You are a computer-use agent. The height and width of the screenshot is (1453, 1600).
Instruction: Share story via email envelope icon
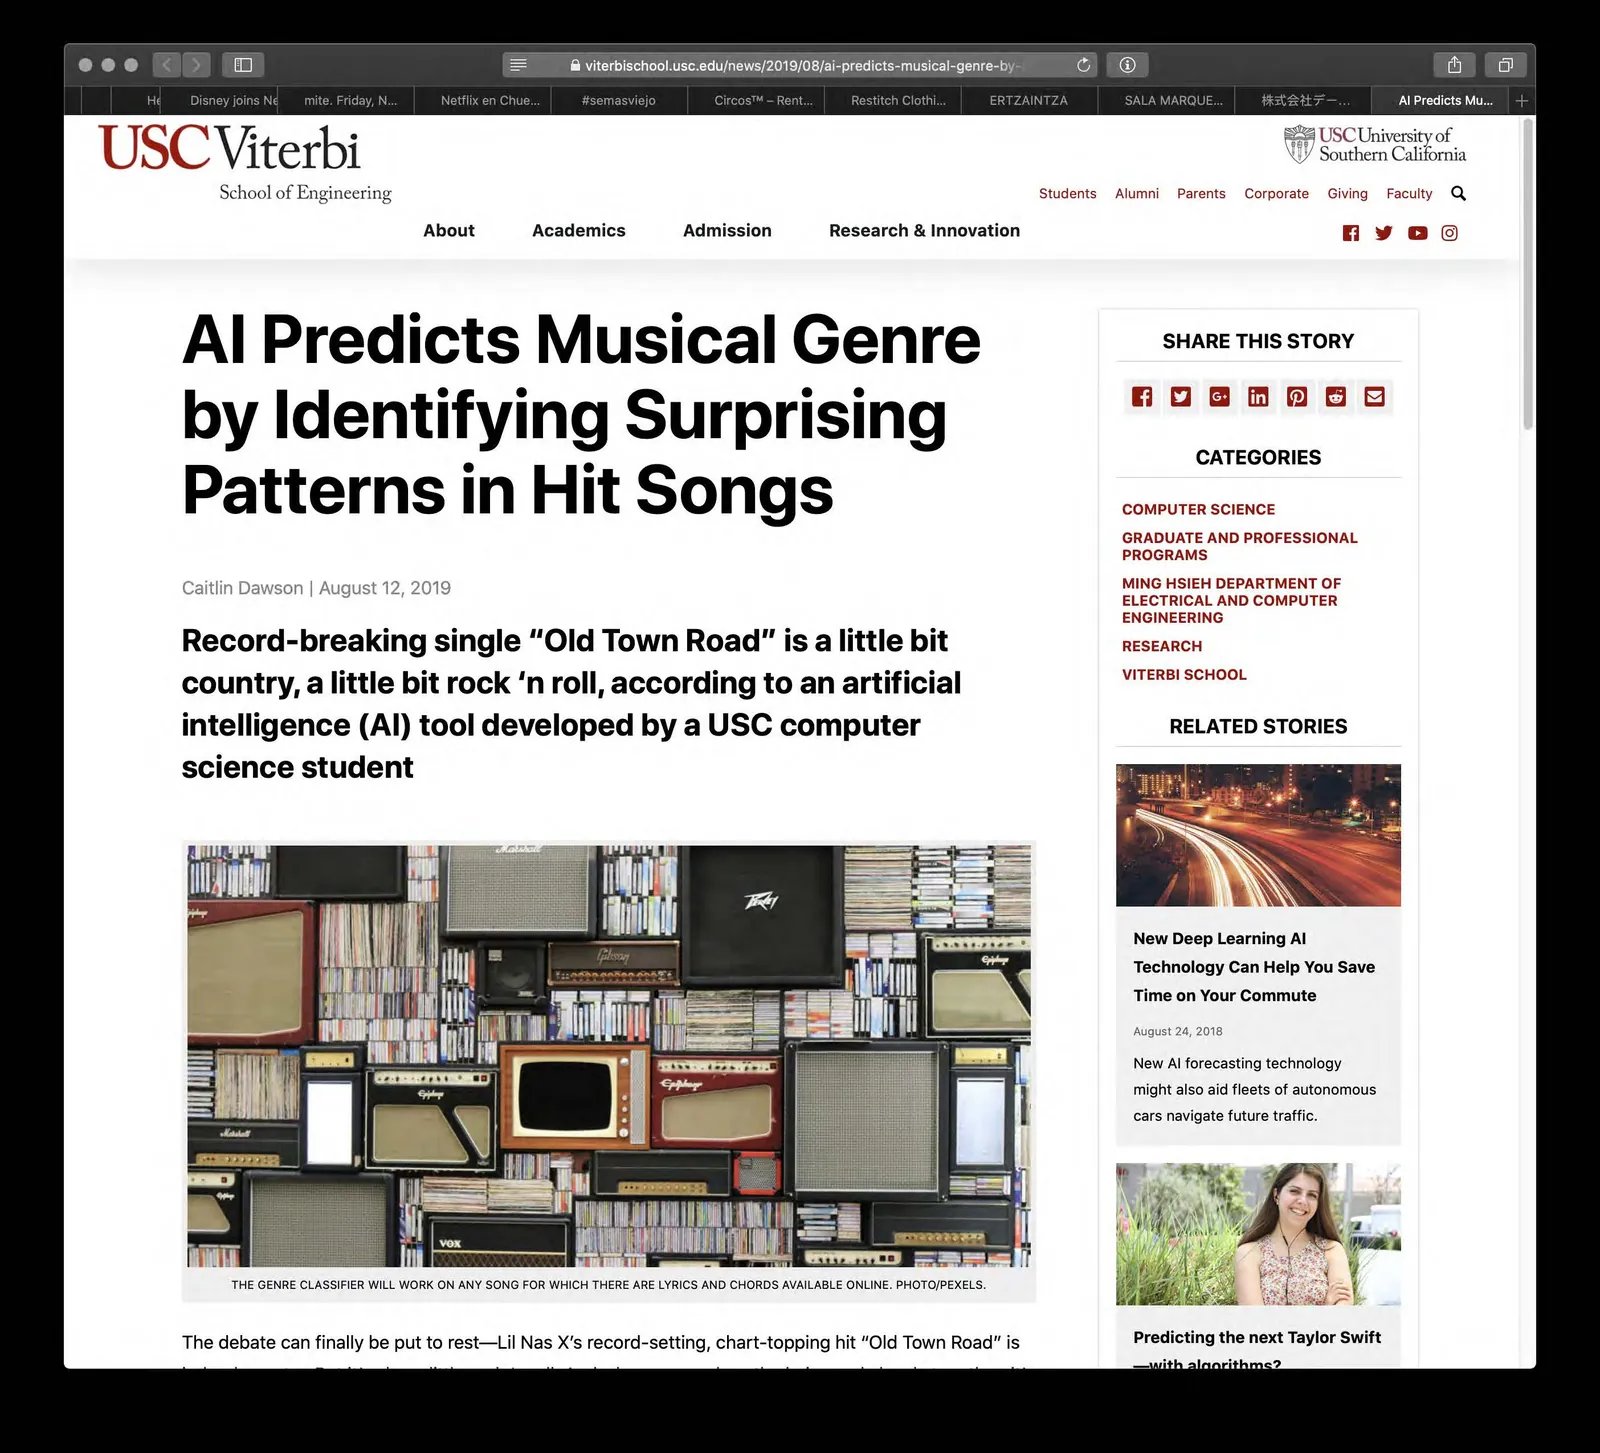[1375, 397]
